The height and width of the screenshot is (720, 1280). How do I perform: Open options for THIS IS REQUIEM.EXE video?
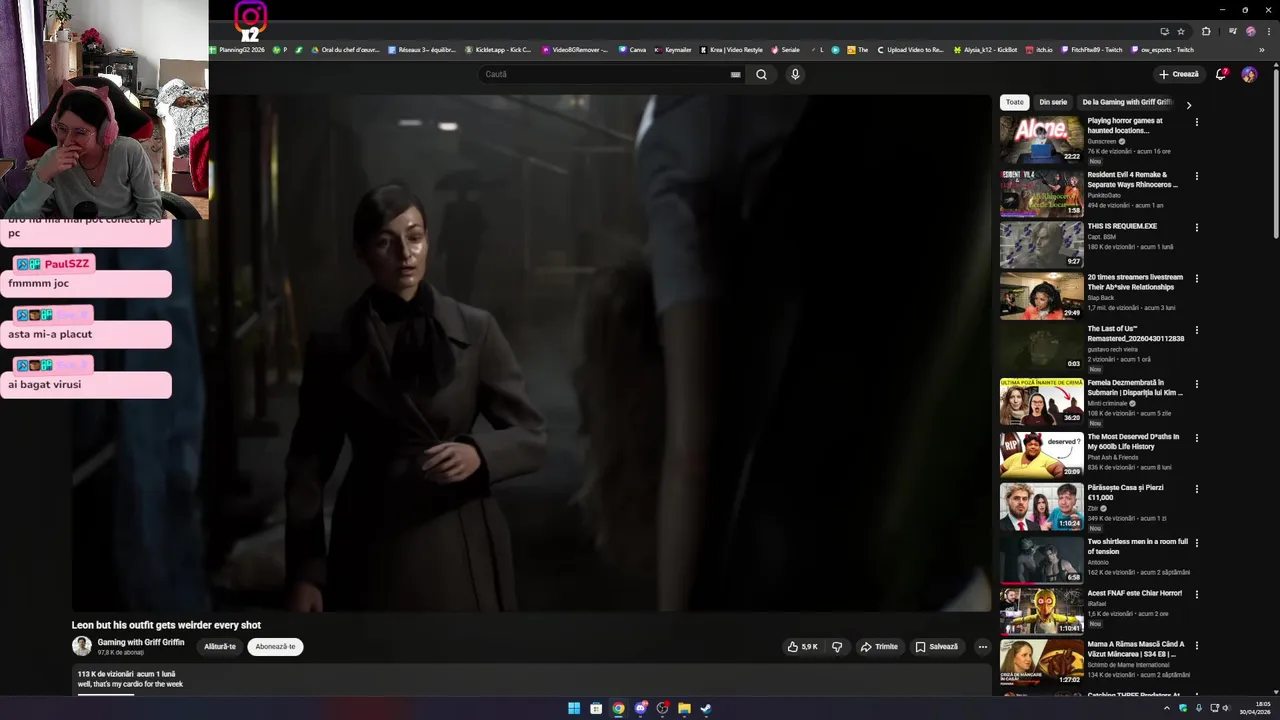1196,227
